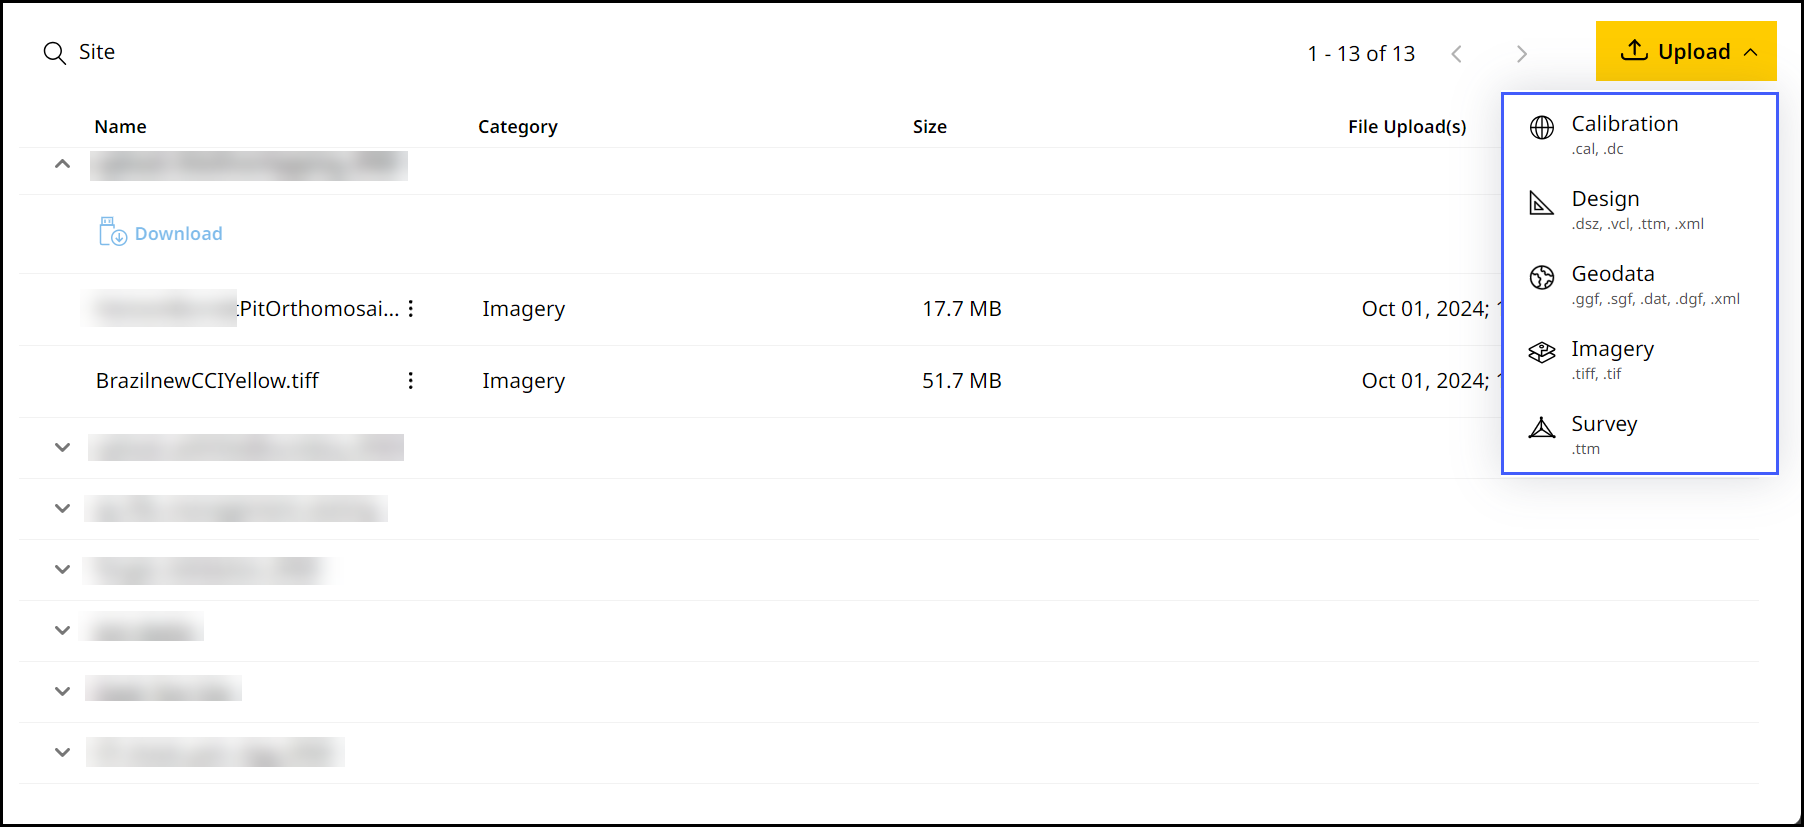
Task: Click the next page arrow
Action: coord(1521,53)
